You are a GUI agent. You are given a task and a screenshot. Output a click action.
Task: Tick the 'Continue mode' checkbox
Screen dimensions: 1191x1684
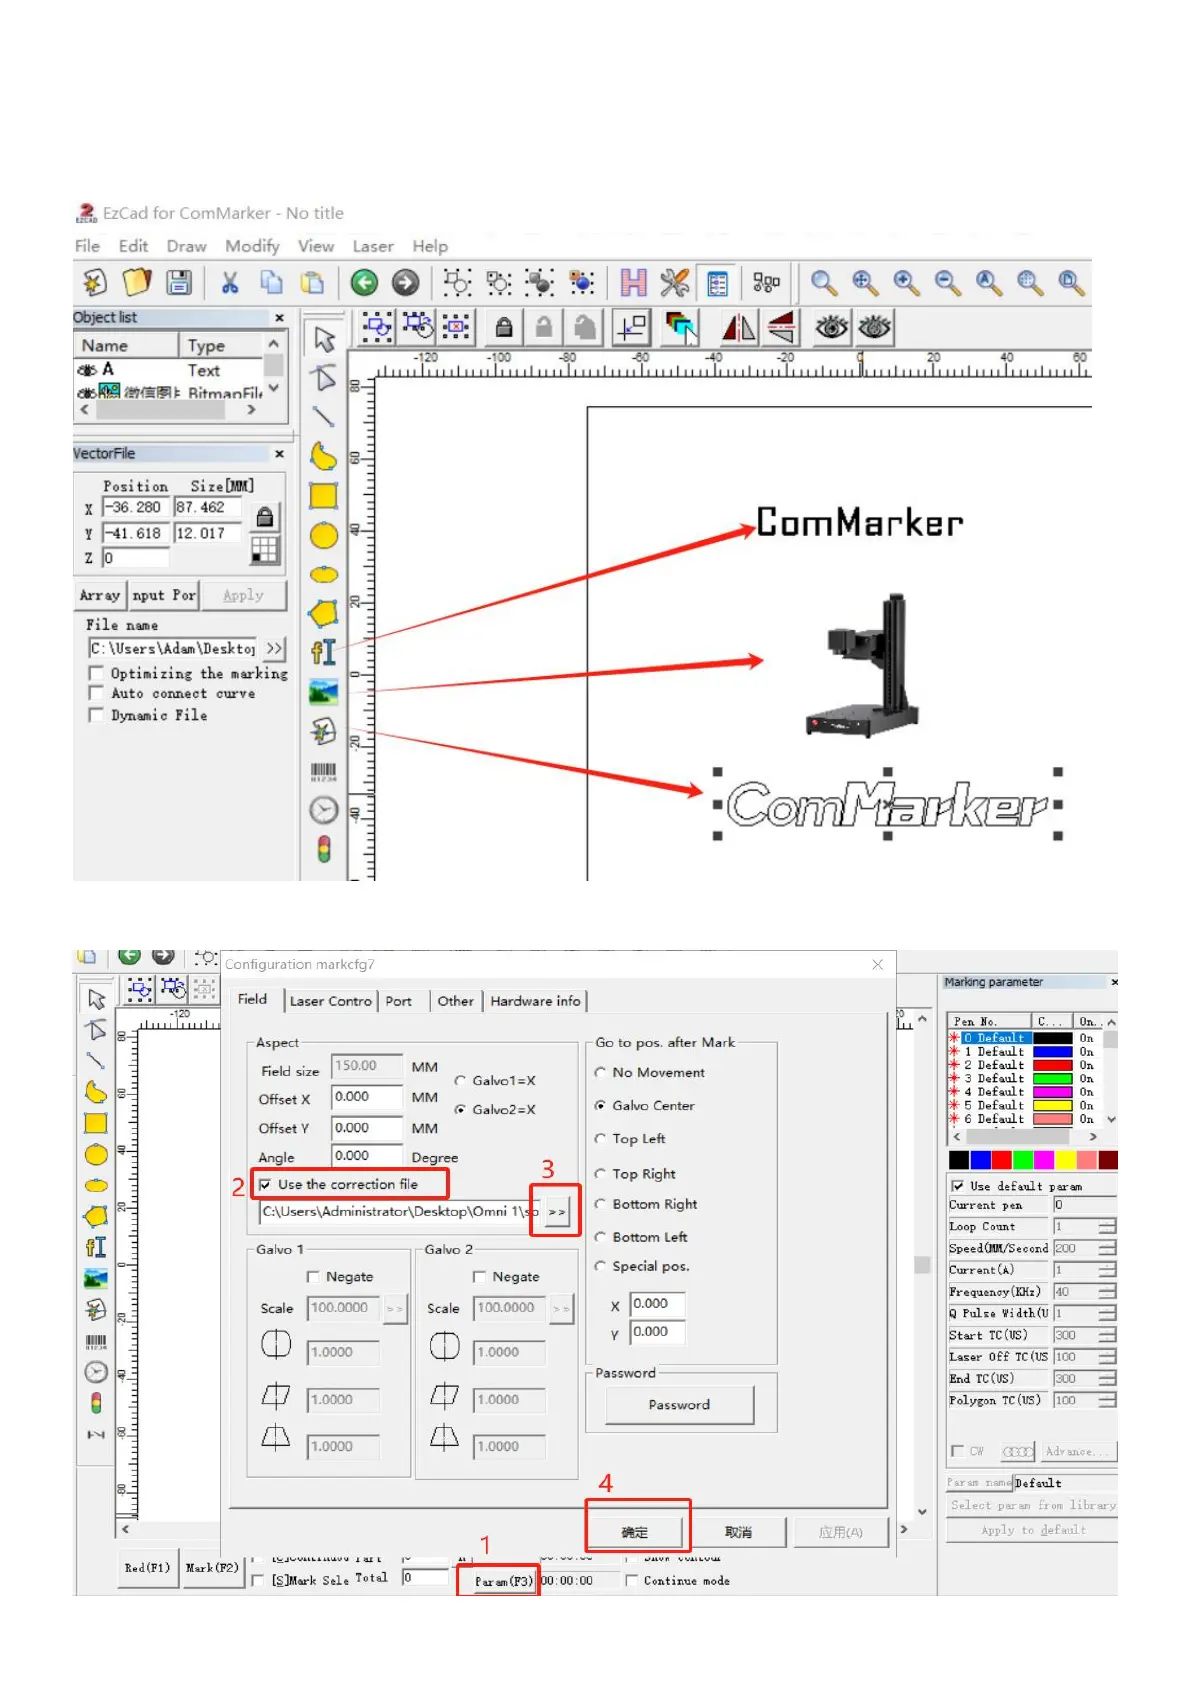pos(631,1581)
